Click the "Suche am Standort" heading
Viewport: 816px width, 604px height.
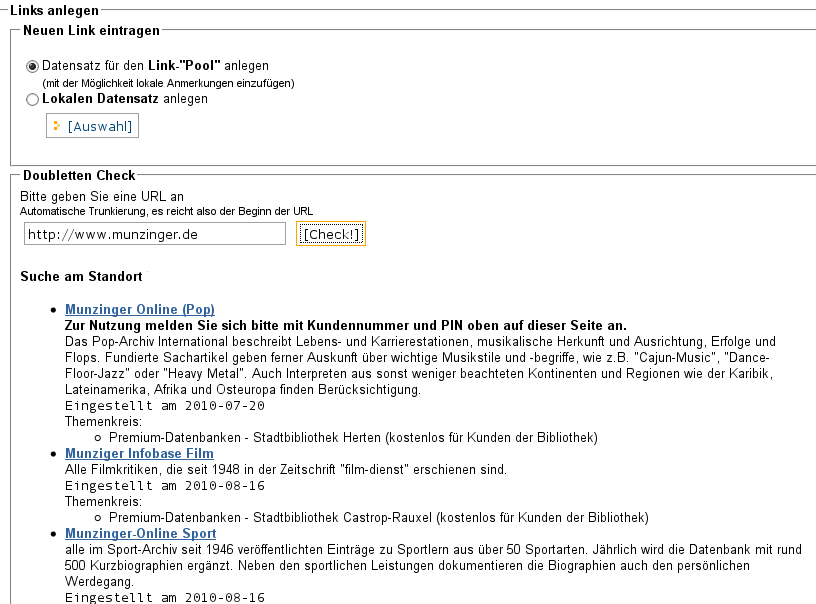[x=81, y=276]
